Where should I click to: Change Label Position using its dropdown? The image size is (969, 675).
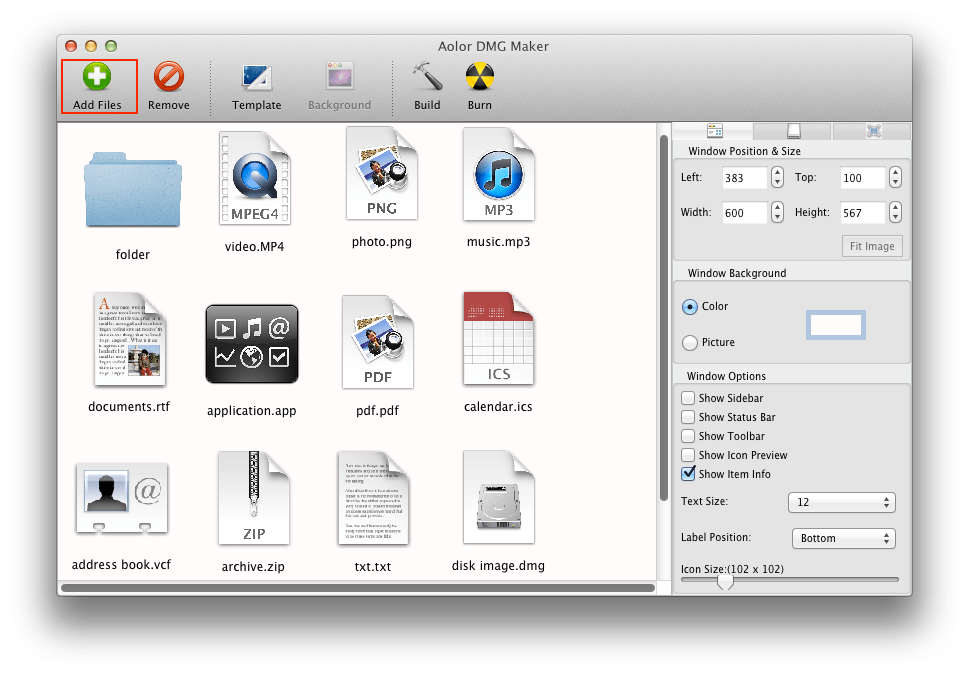coord(843,538)
